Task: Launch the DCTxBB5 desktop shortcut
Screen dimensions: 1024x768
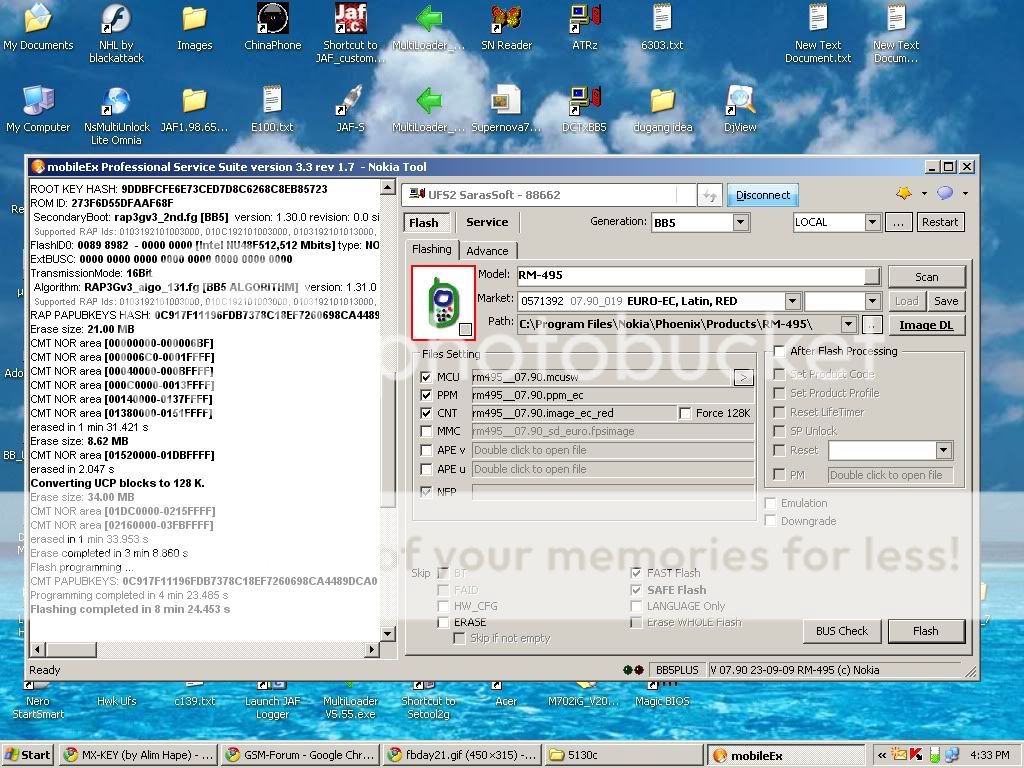Action: pos(584,110)
